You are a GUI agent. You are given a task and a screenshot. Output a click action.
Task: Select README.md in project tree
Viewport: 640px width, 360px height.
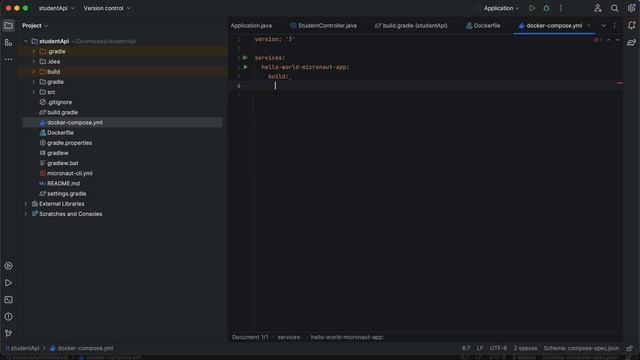63,183
